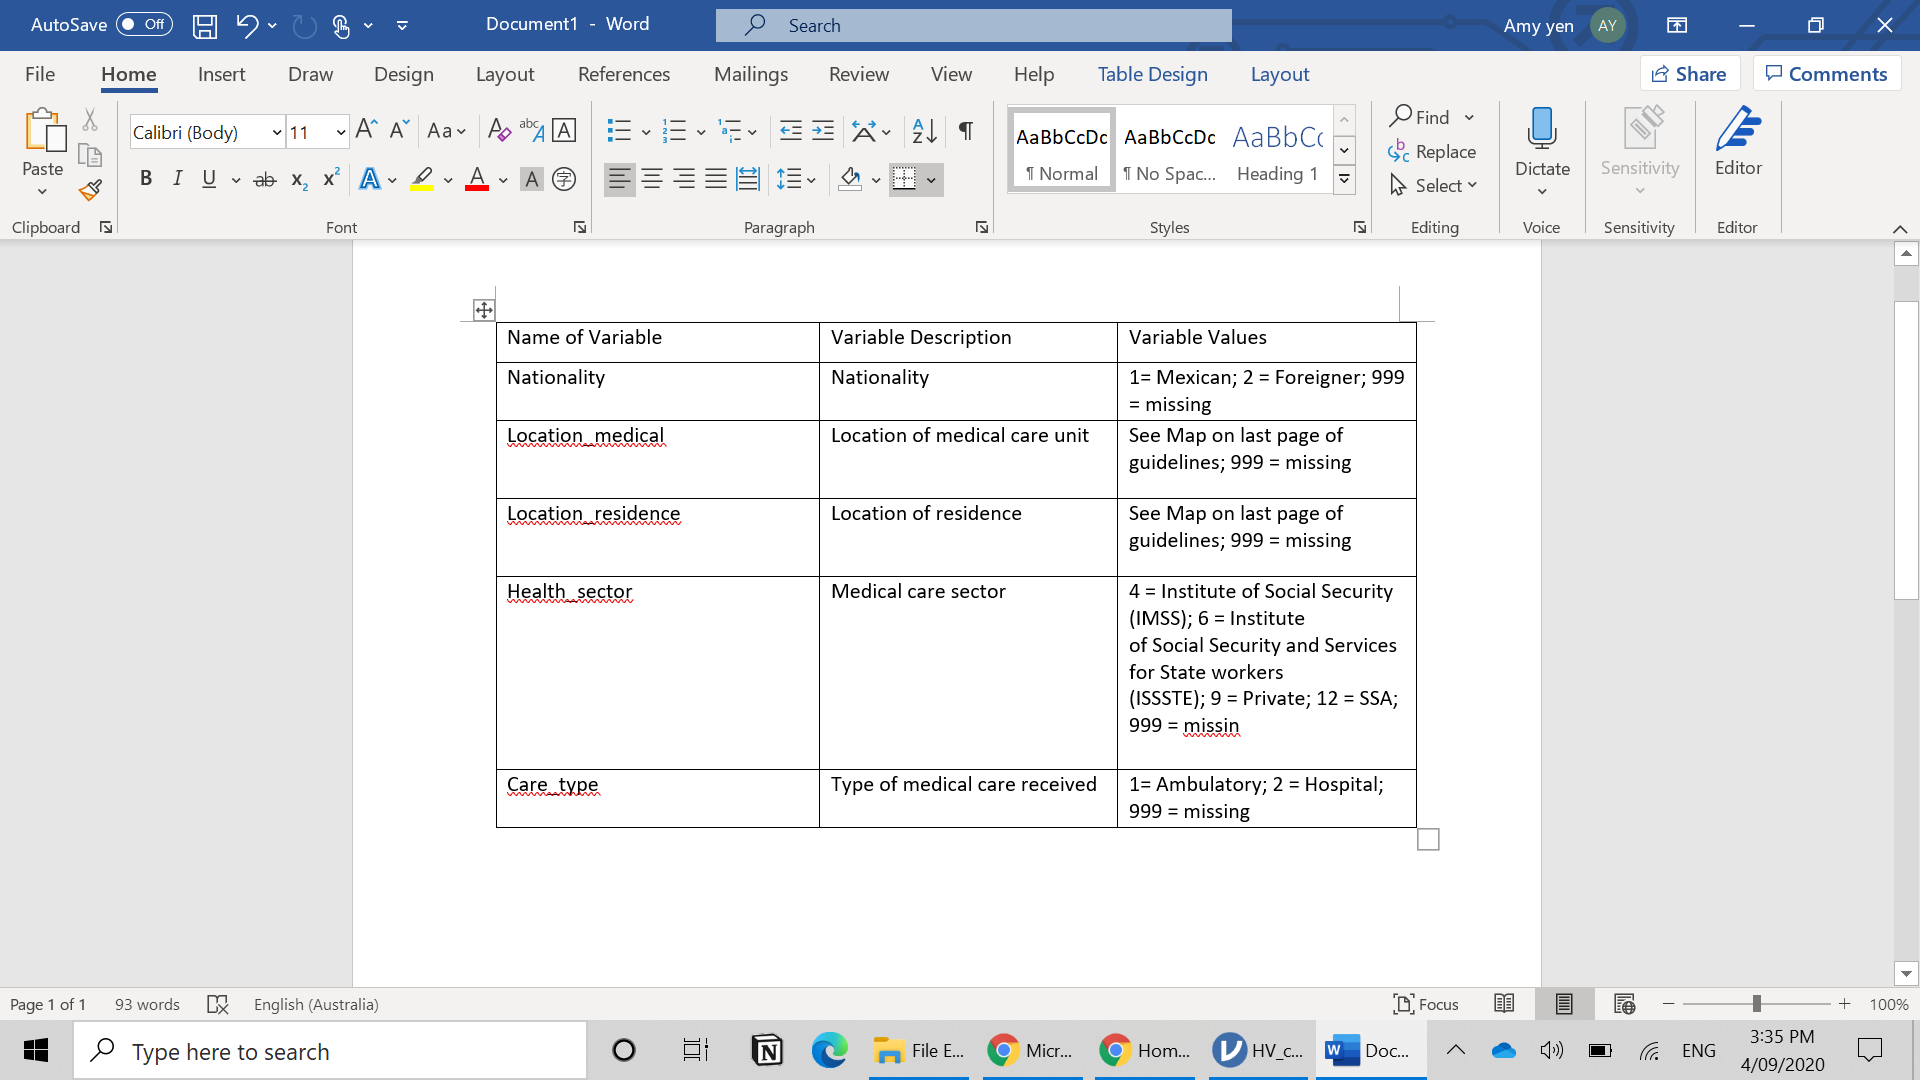The image size is (1920, 1080).
Task: Apply the yellow text highlight color
Action: 422,180
